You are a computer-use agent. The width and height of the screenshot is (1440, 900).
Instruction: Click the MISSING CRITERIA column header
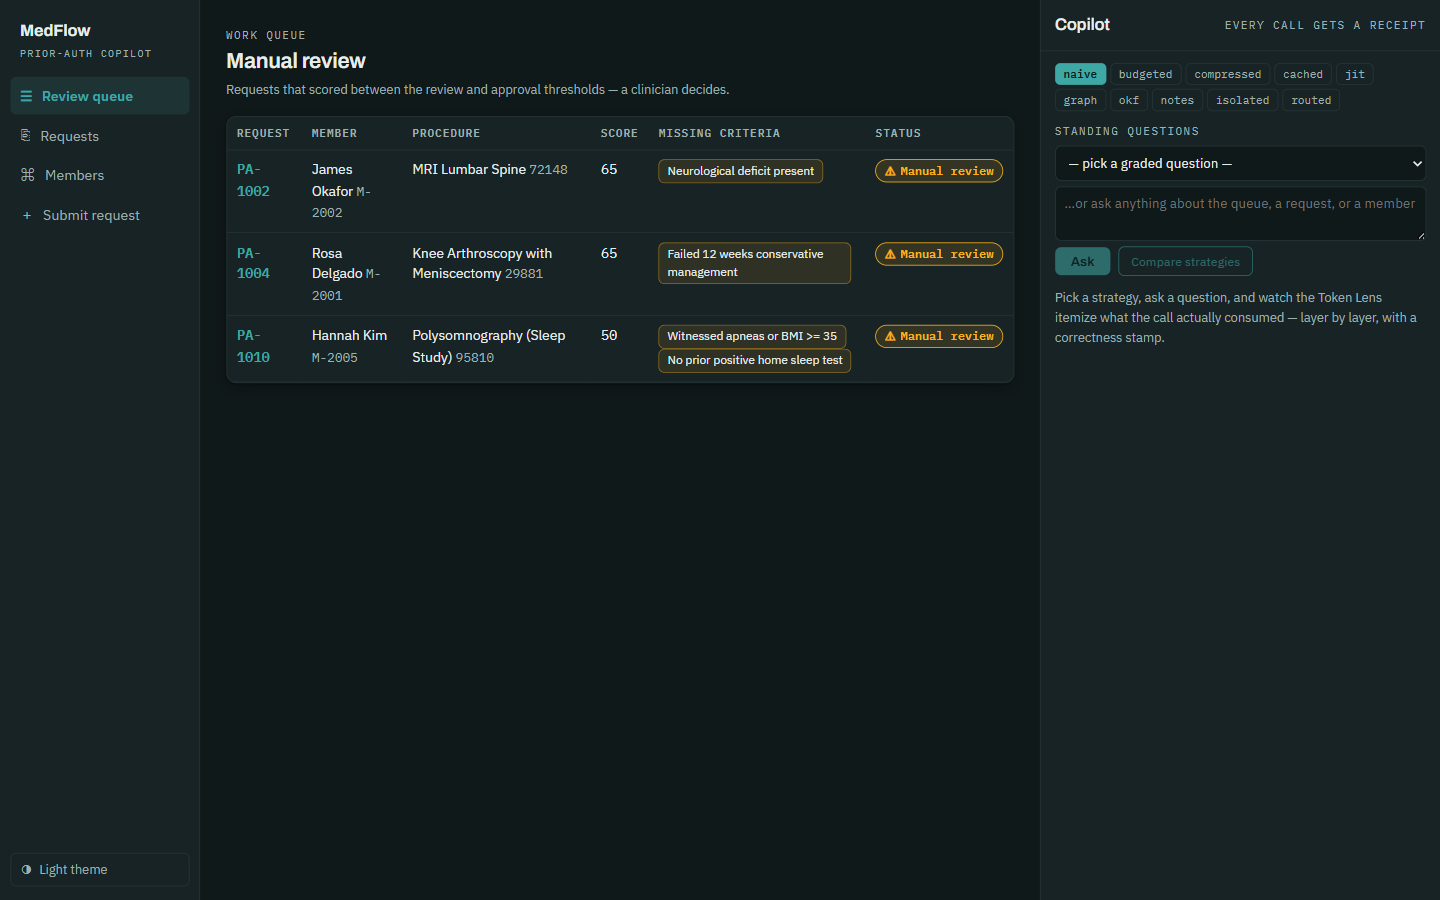point(719,133)
